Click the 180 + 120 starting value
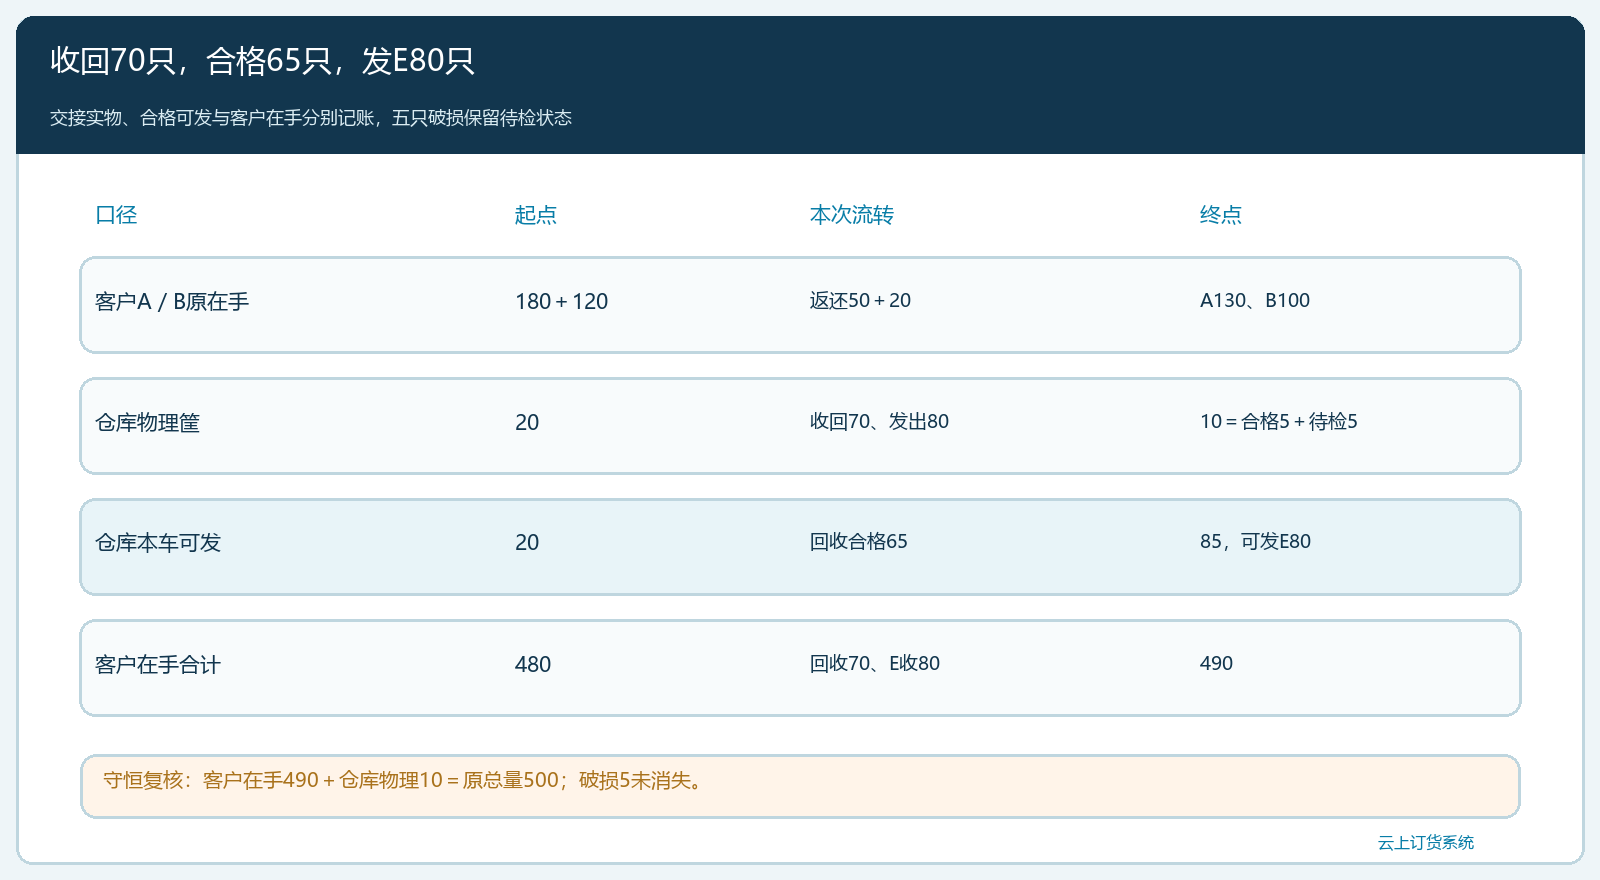This screenshot has width=1600, height=880. pos(562,302)
